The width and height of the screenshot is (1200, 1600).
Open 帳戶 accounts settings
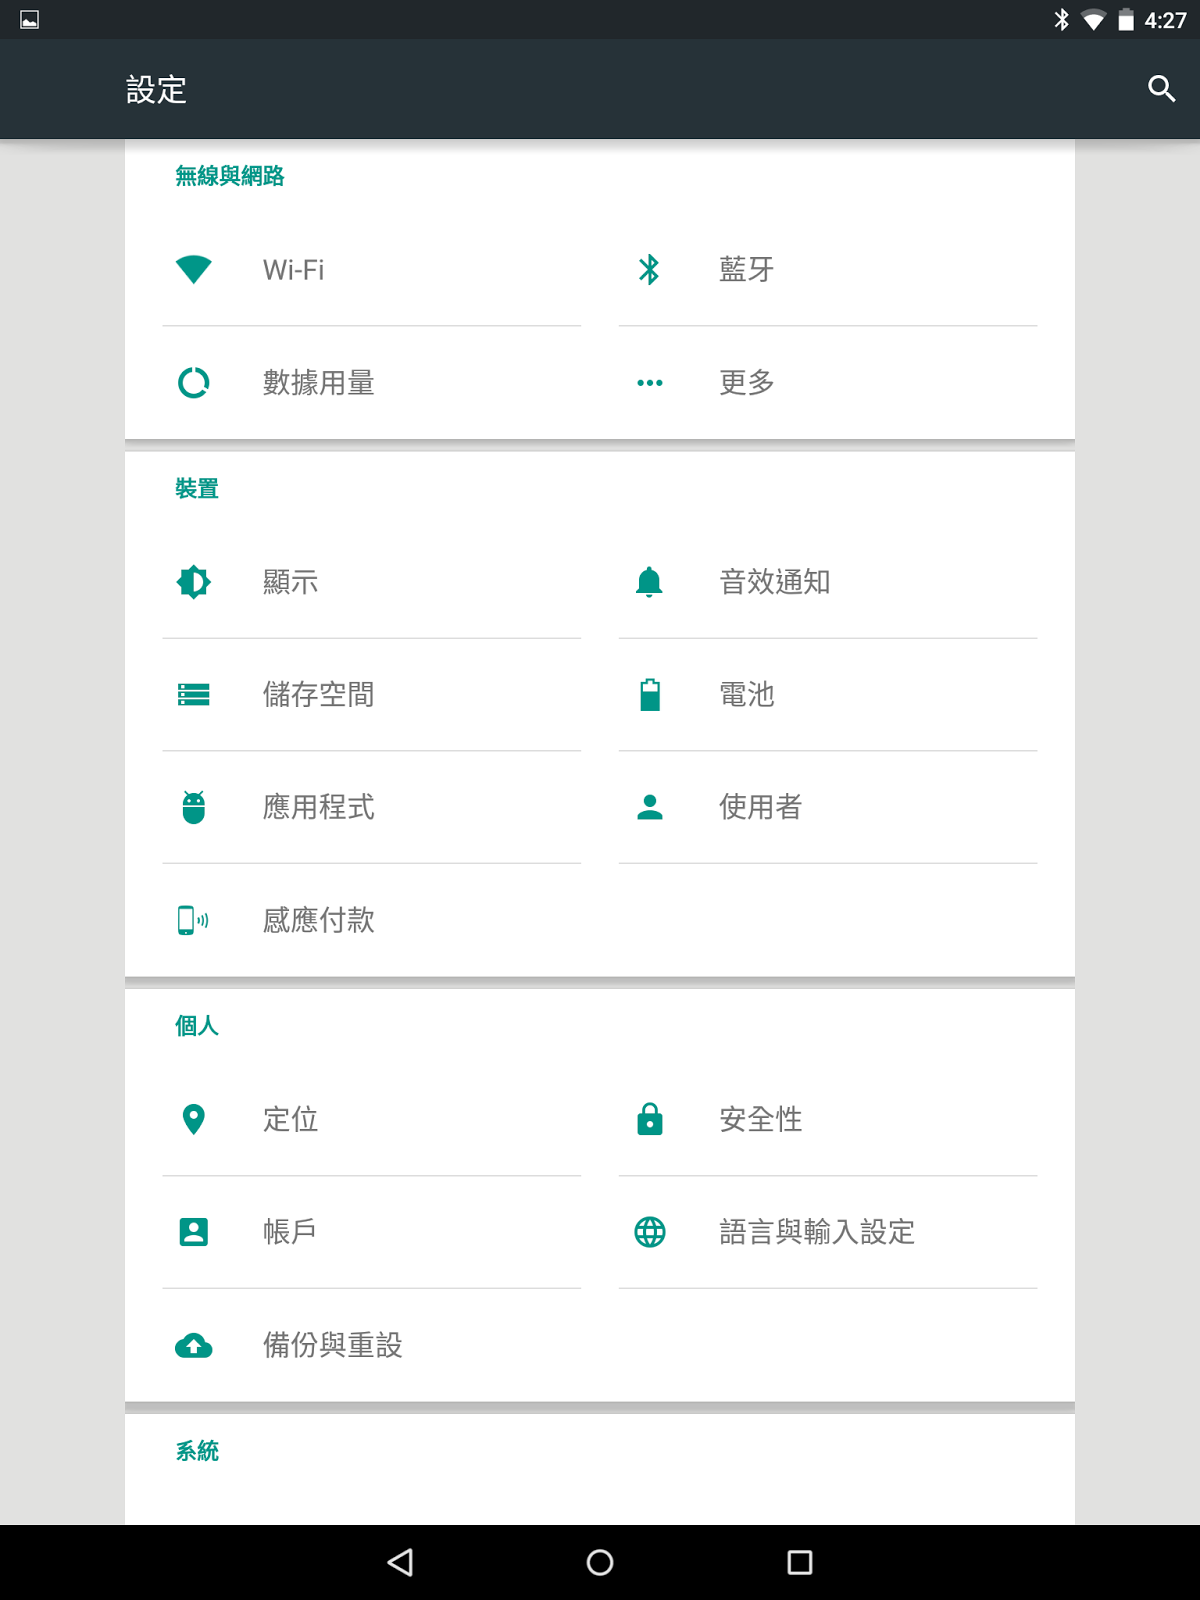click(290, 1232)
